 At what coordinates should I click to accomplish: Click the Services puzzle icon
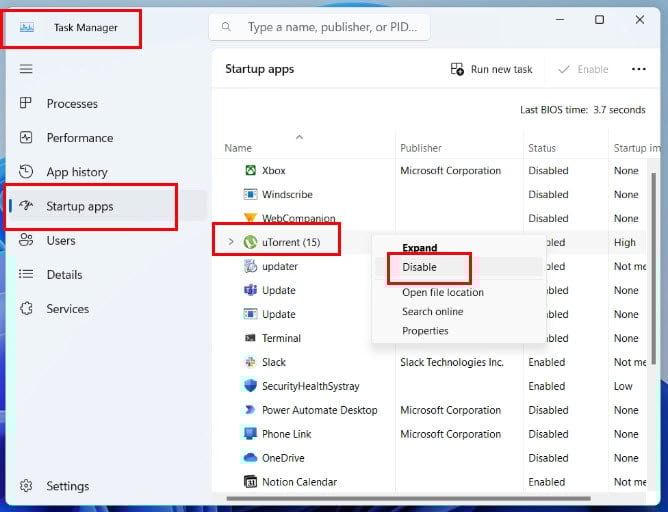(26, 308)
